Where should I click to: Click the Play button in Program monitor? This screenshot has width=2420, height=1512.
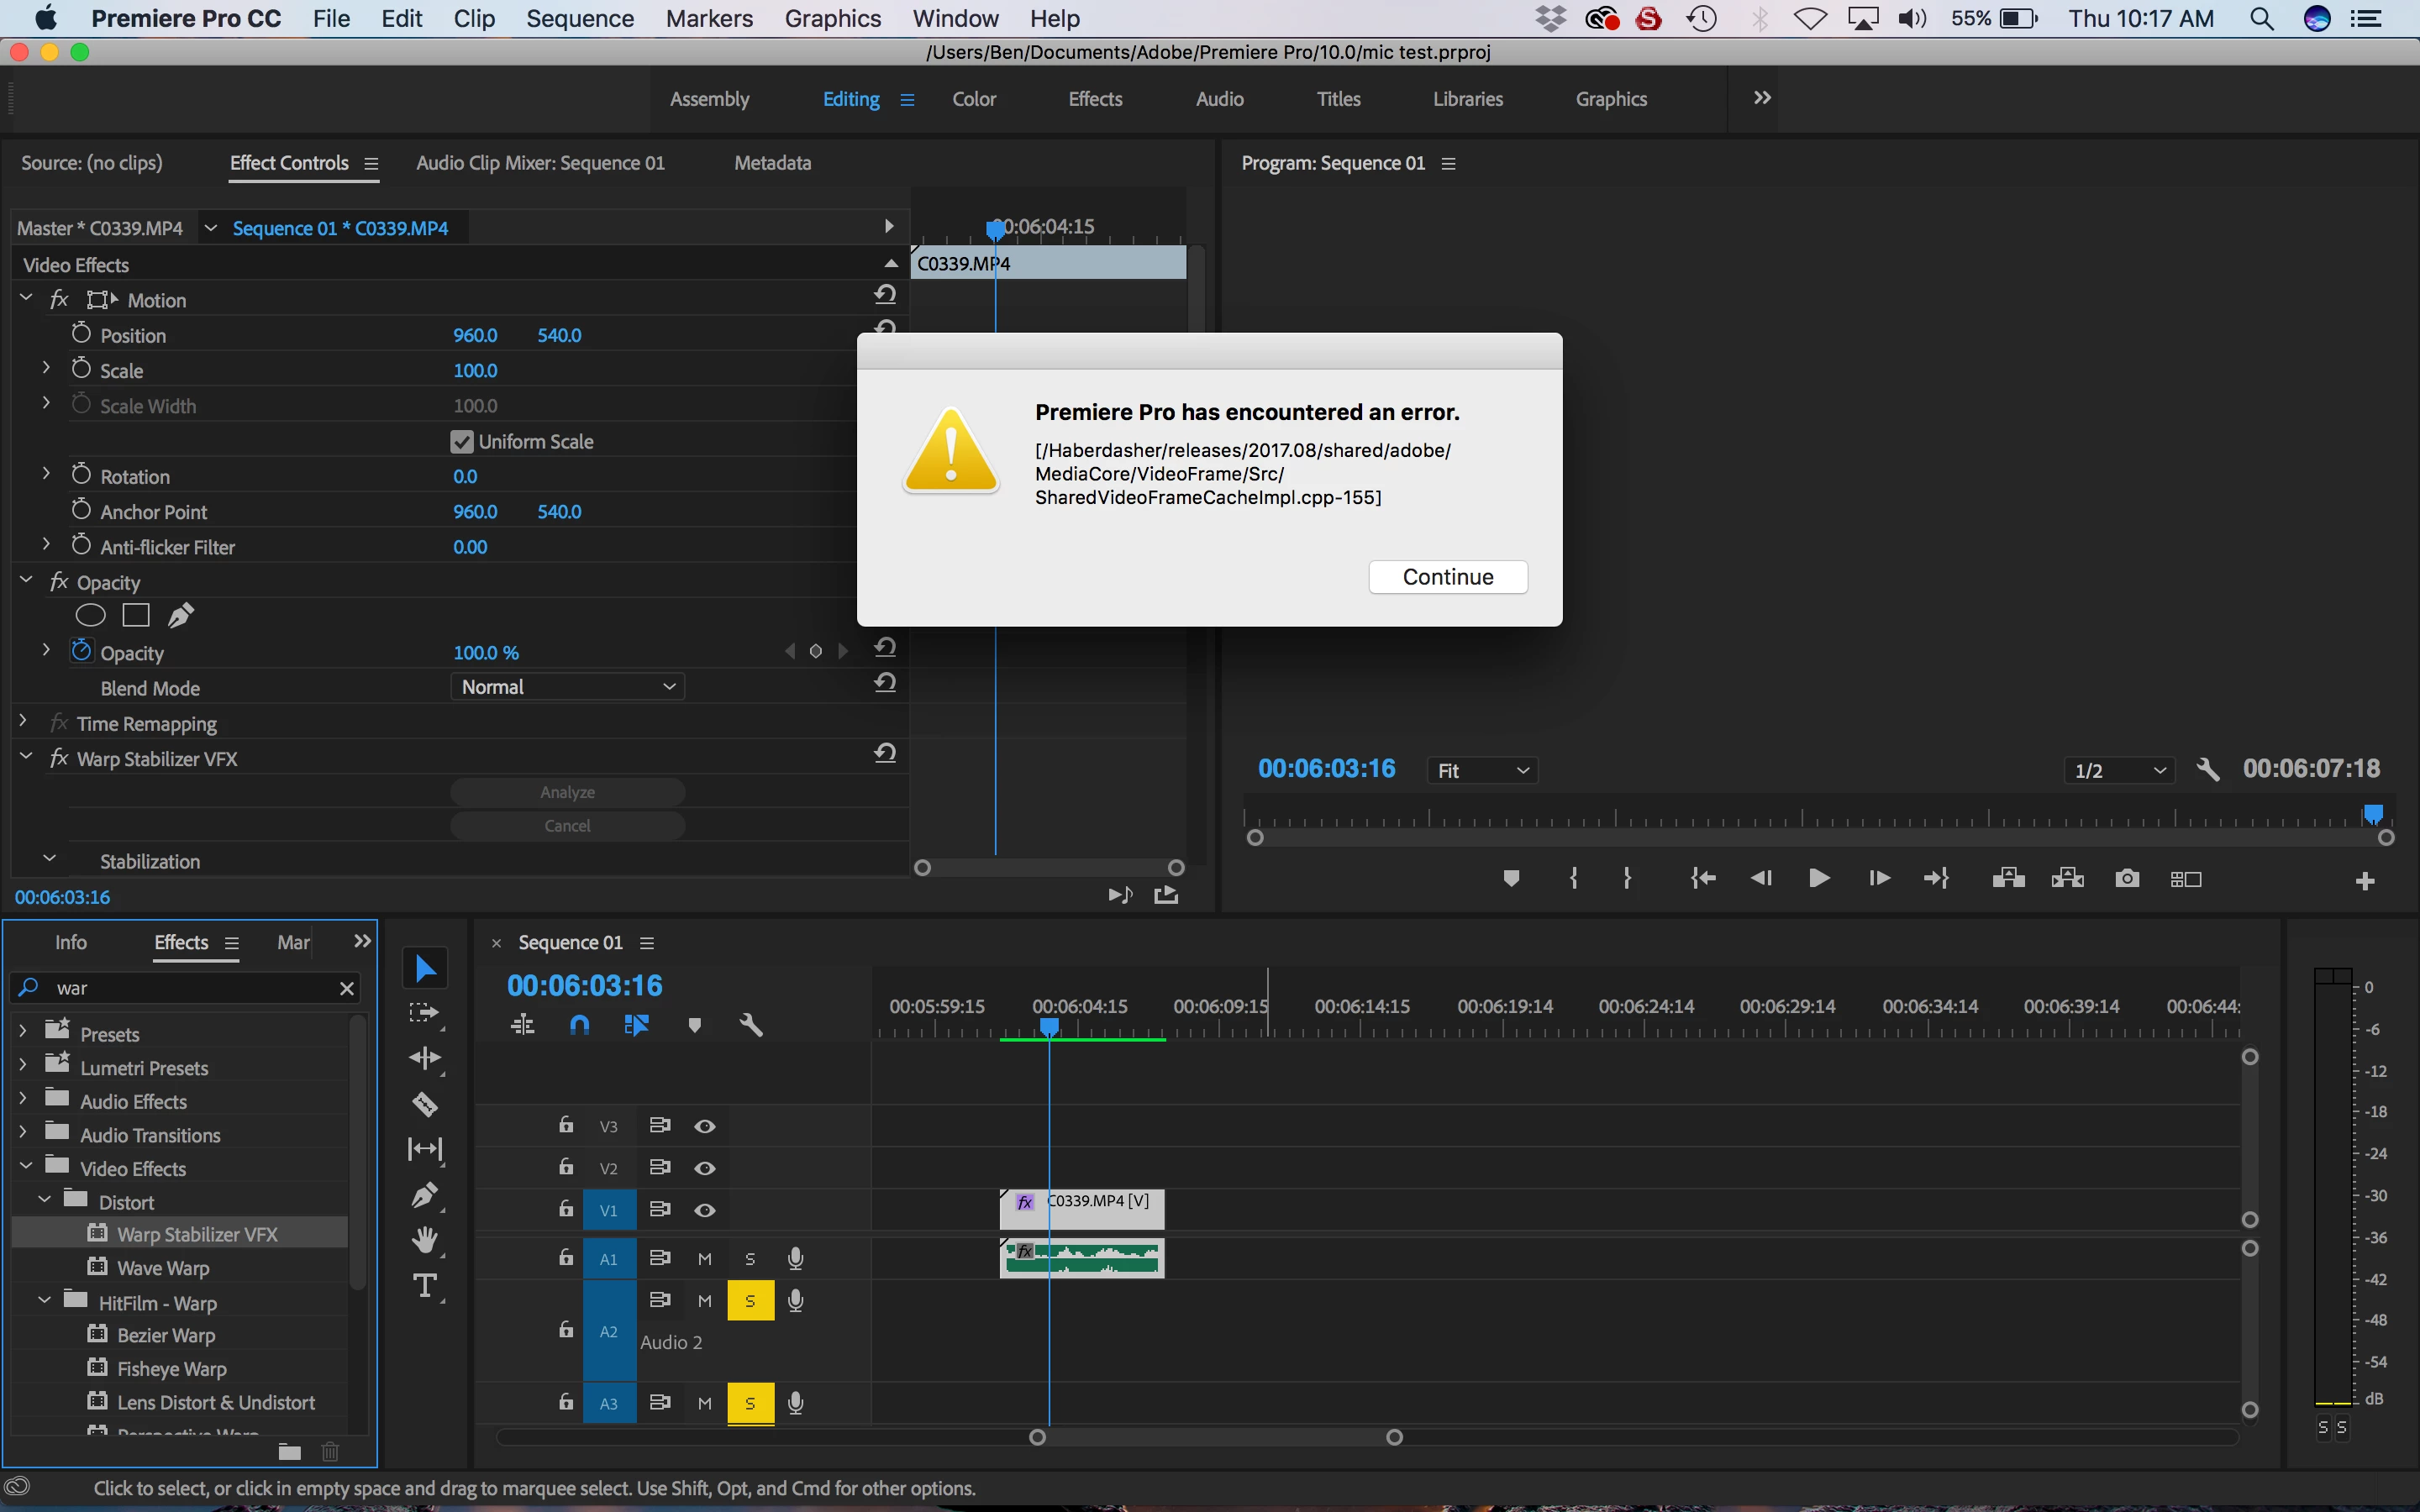tap(1819, 879)
